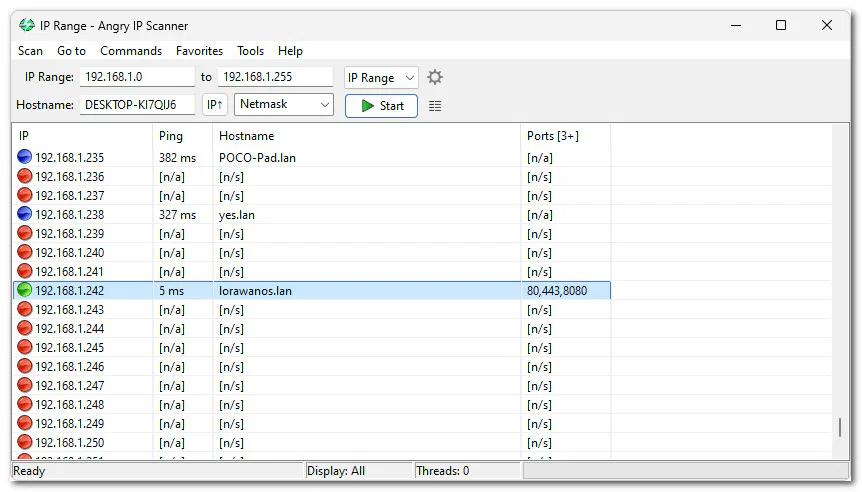The image size is (862, 492).
Task: Click Threads: 0 in status bar
Action: click(443, 471)
